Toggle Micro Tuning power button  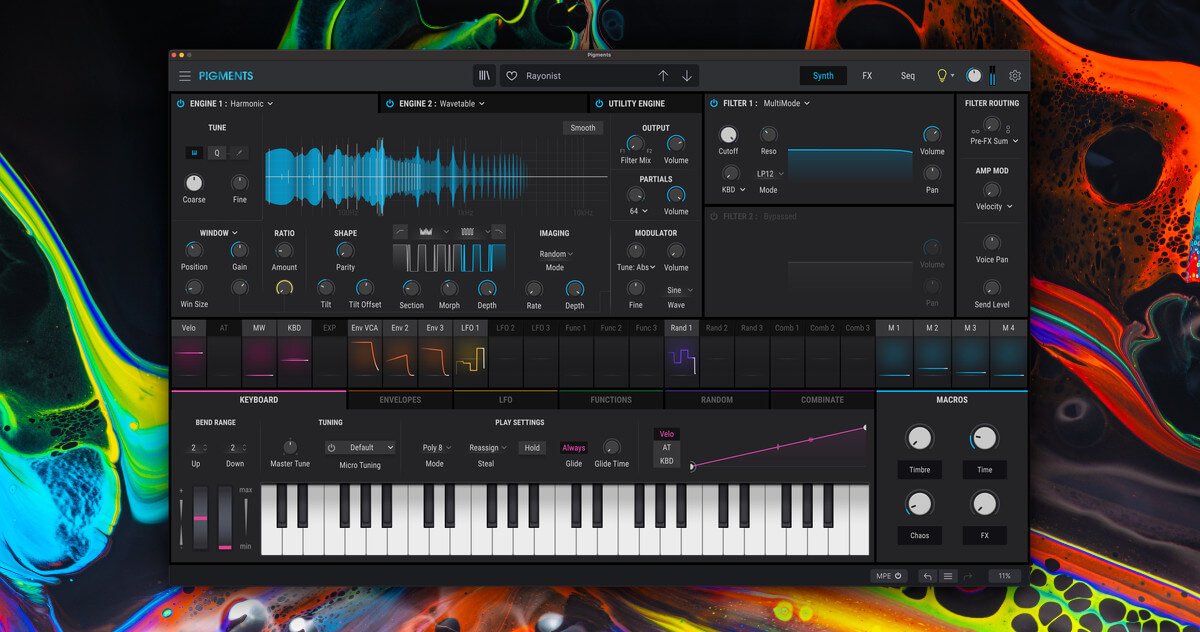click(x=332, y=448)
